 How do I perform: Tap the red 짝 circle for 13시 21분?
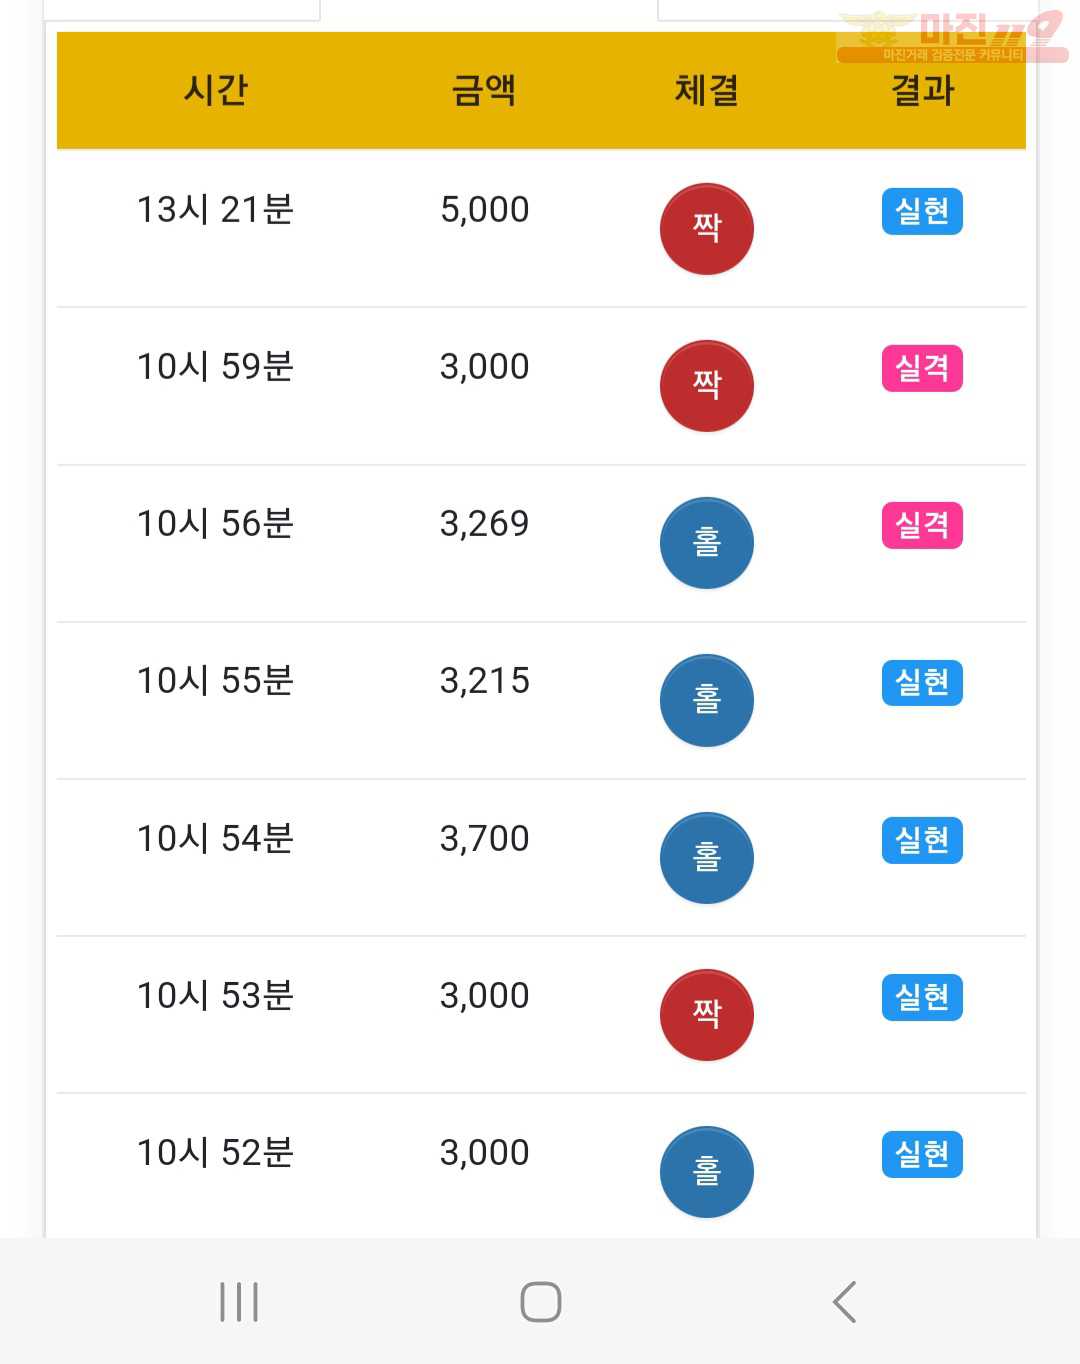click(706, 229)
